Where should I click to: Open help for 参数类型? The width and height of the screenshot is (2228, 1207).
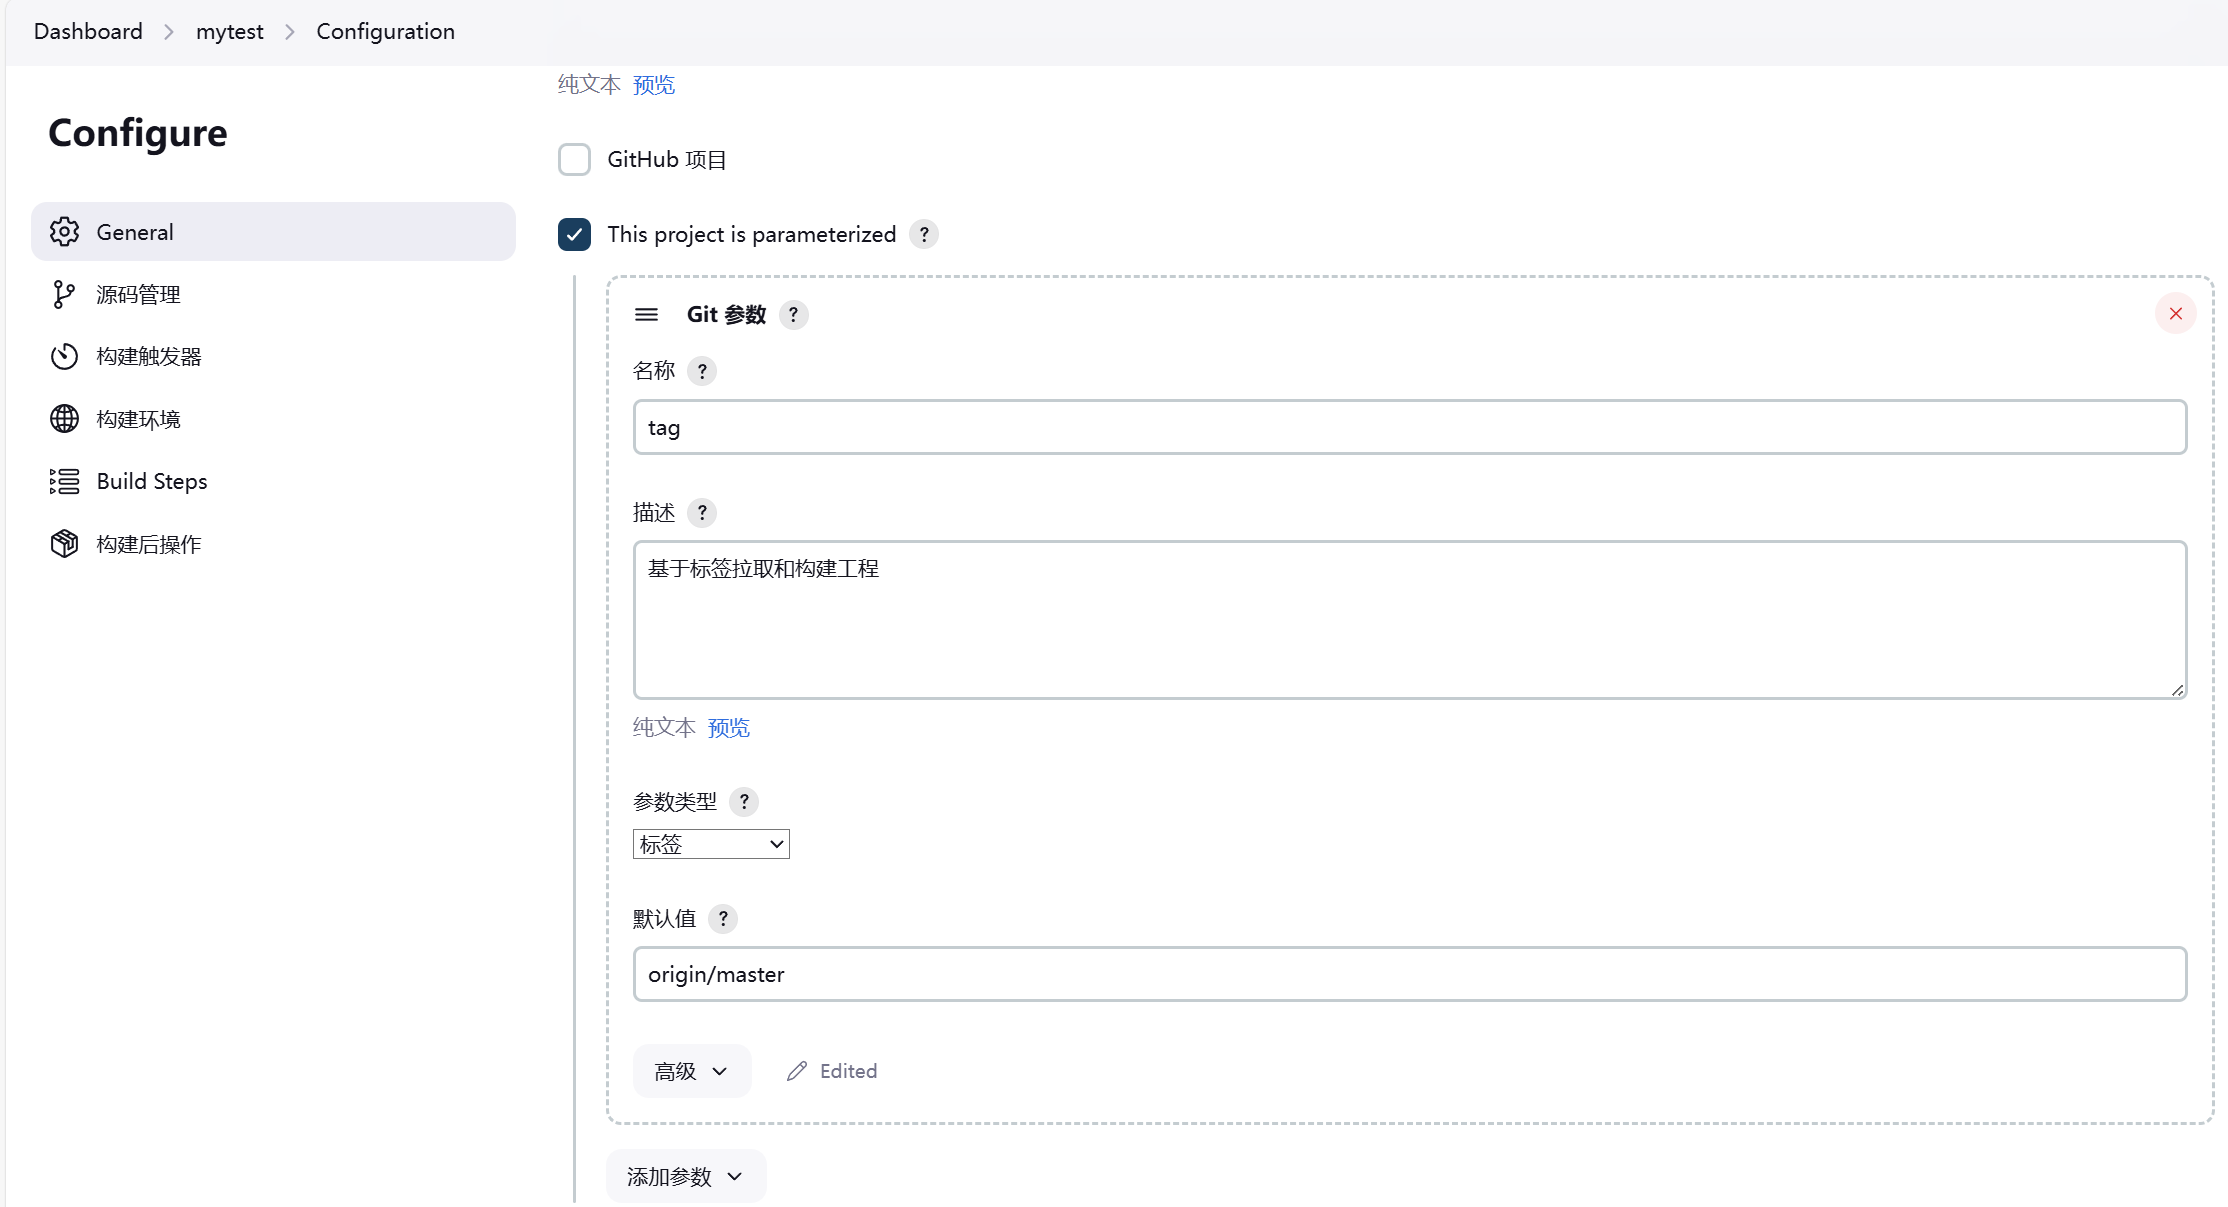click(744, 802)
